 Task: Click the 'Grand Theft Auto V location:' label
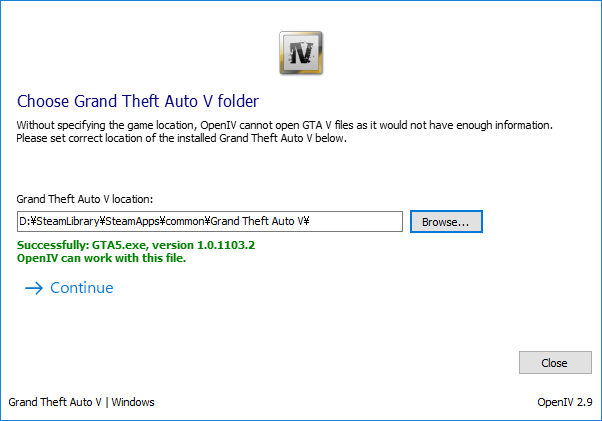[x=84, y=199]
